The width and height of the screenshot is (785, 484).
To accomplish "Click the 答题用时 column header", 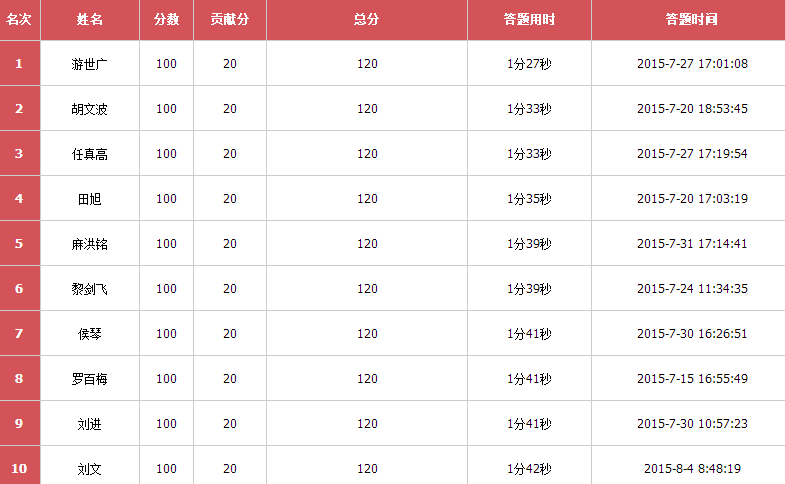I will [529, 20].
